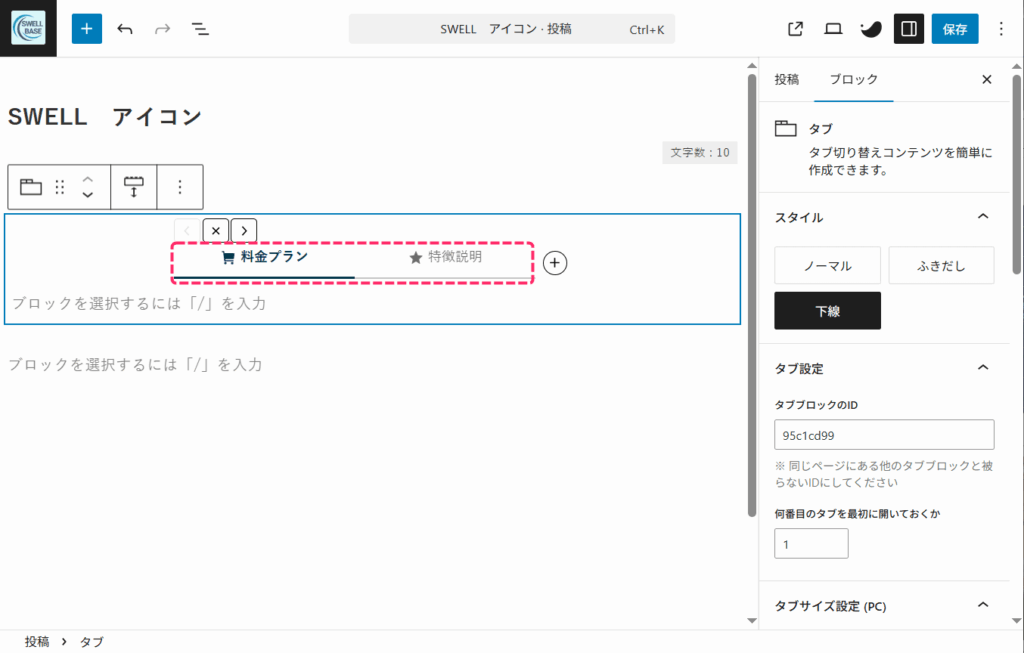The width and height of the screenshot is (1024, 653).
Task: Open the block toolbar options menu
Action: point(180,187)
